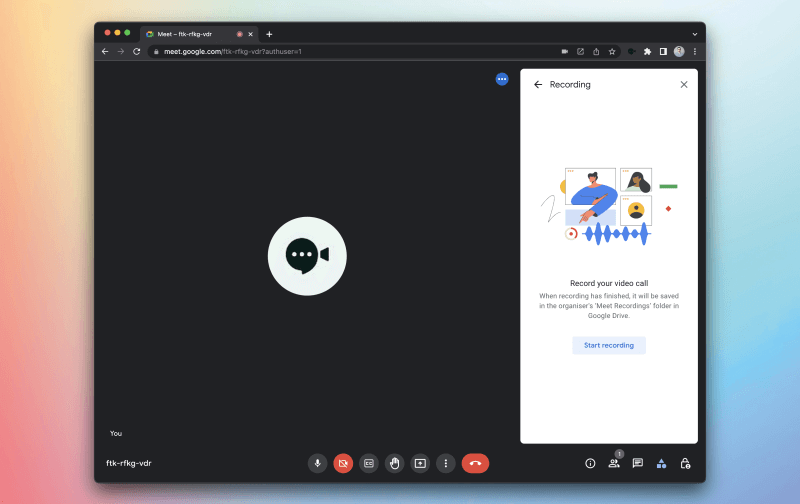Mute the microphone
This screenshot has width=800, height=504.
coord(317,463)
